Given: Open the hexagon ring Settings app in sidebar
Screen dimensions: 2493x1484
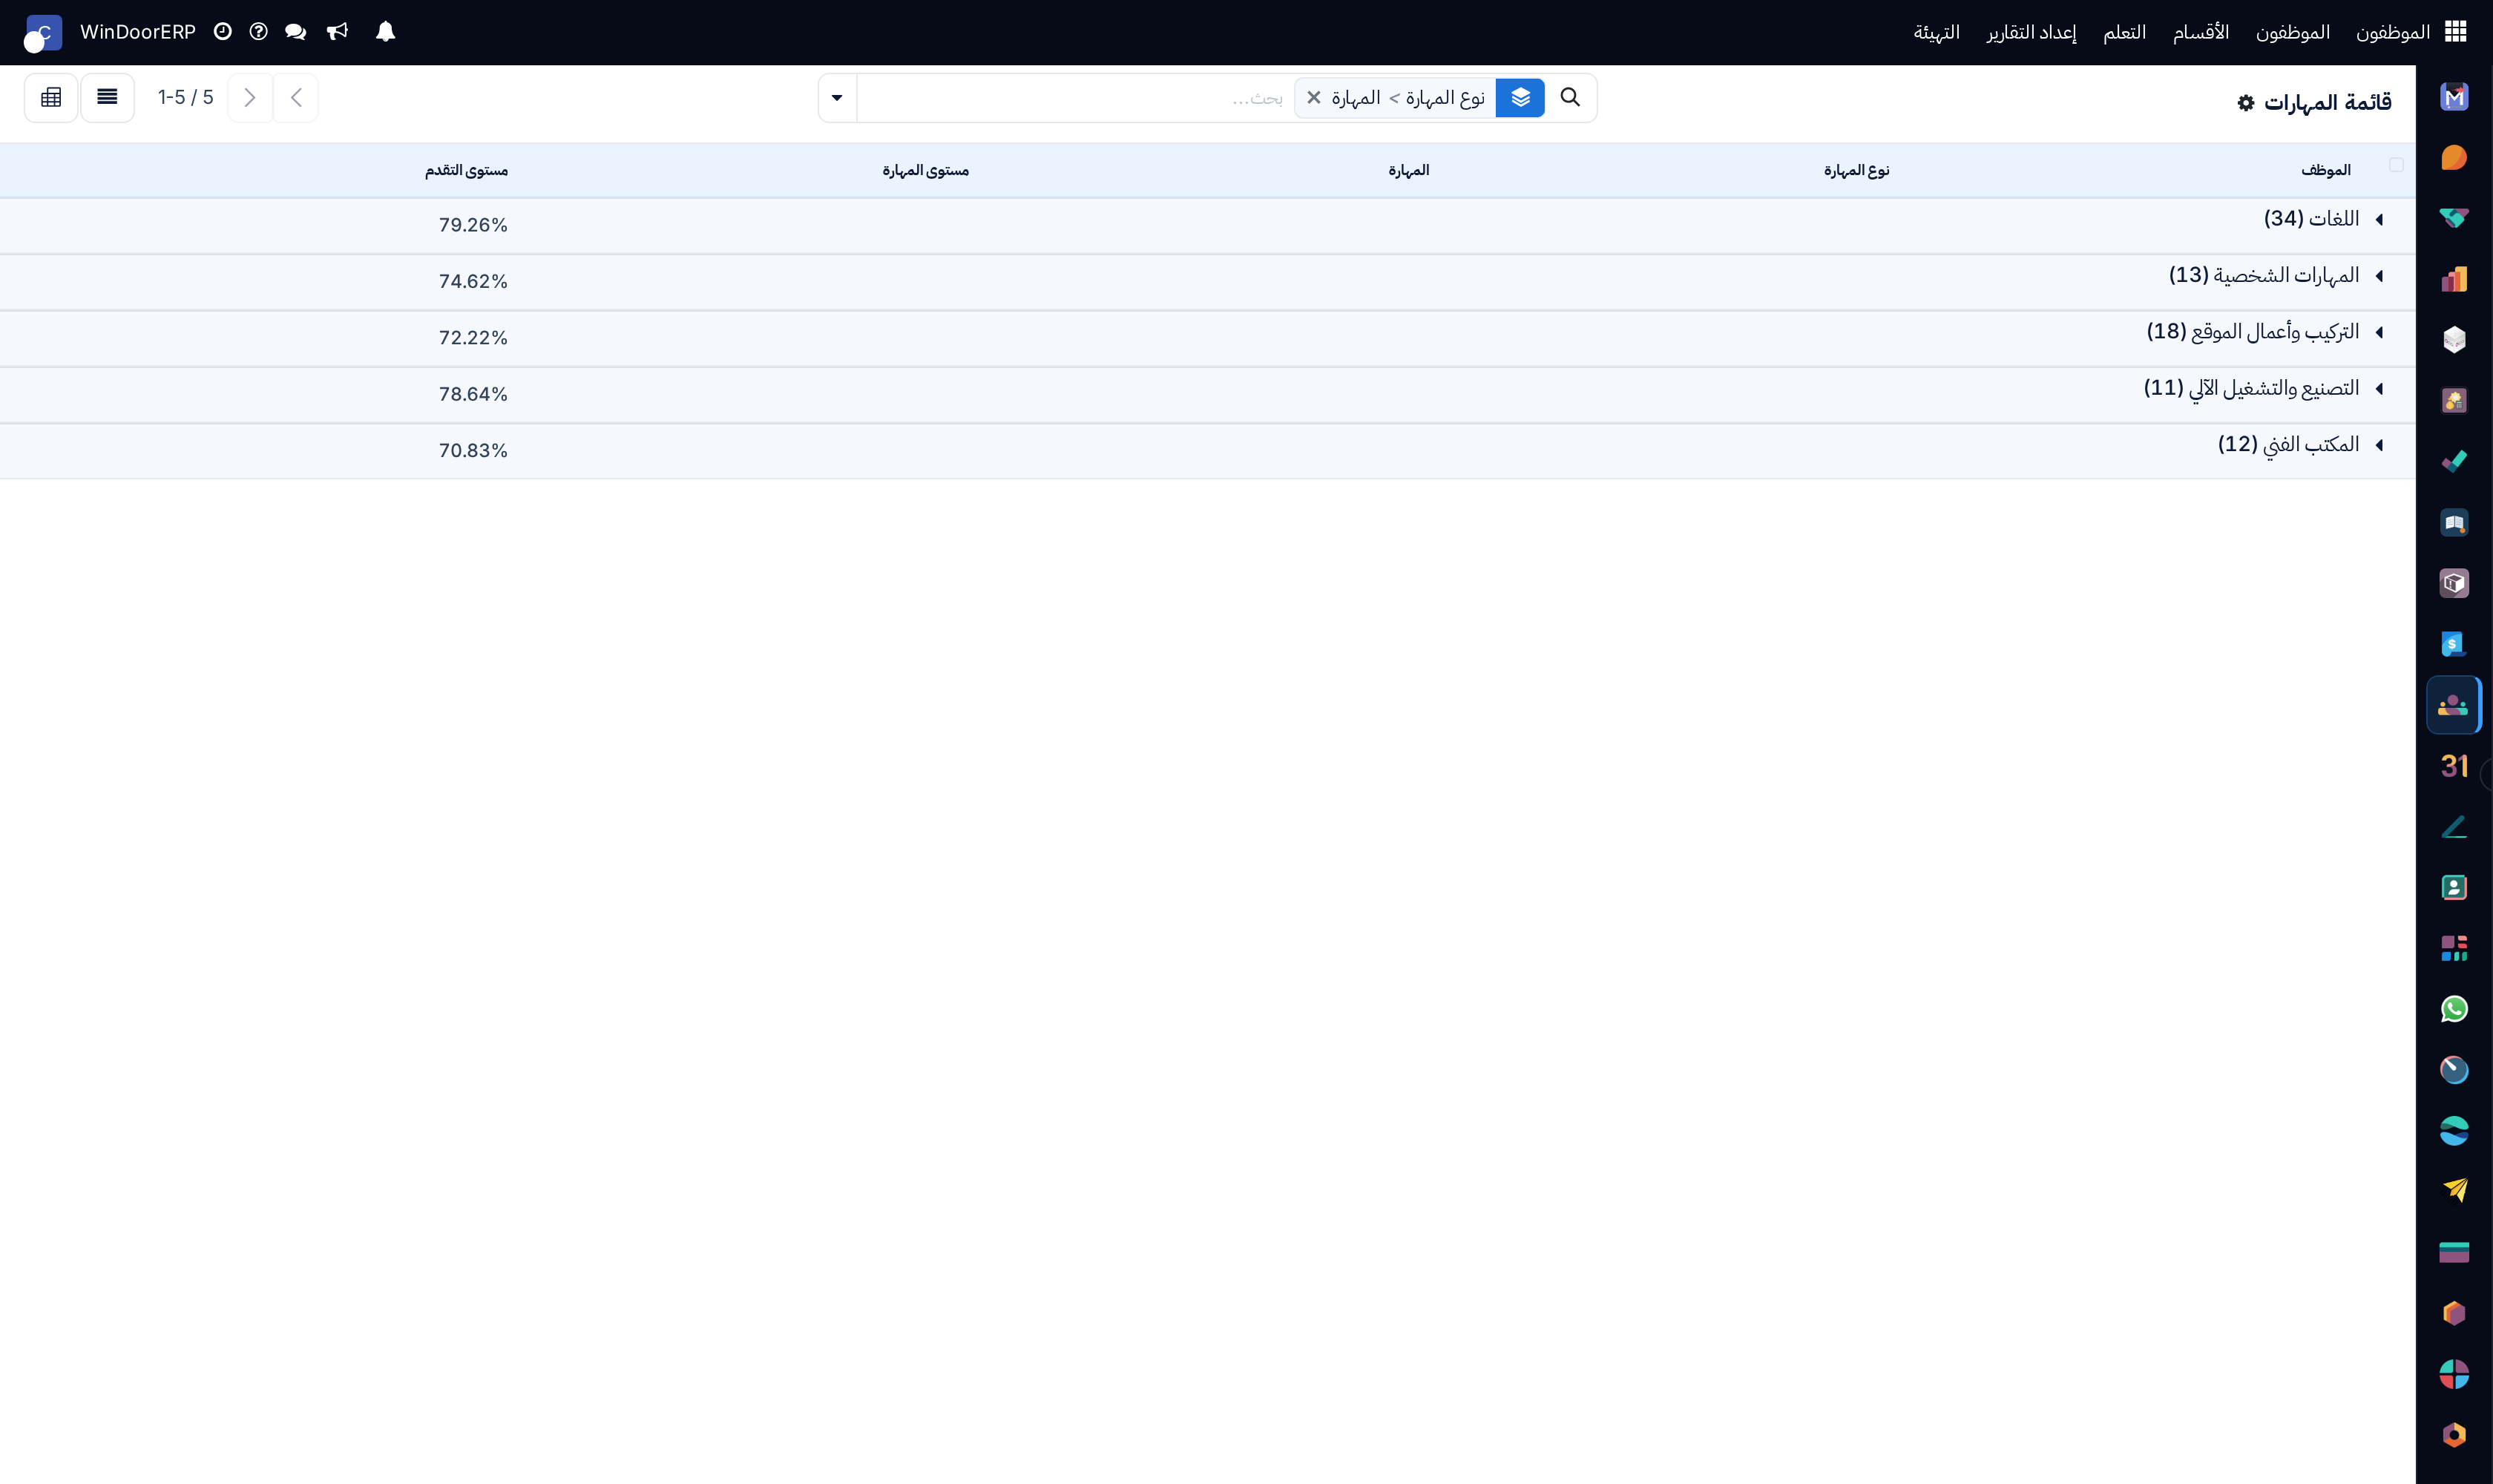Looking at the screenshot, I should 2454,1435.
